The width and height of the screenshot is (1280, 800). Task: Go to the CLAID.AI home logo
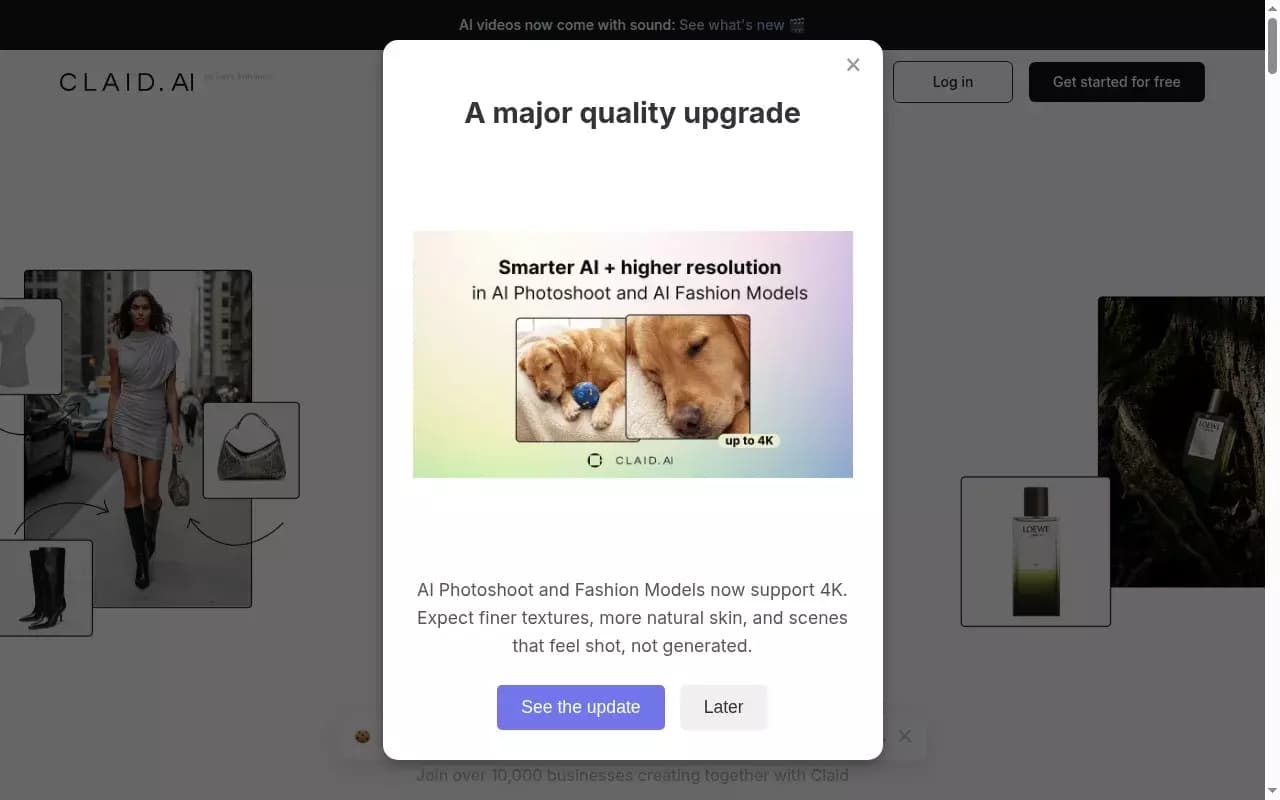pos(127,82)
